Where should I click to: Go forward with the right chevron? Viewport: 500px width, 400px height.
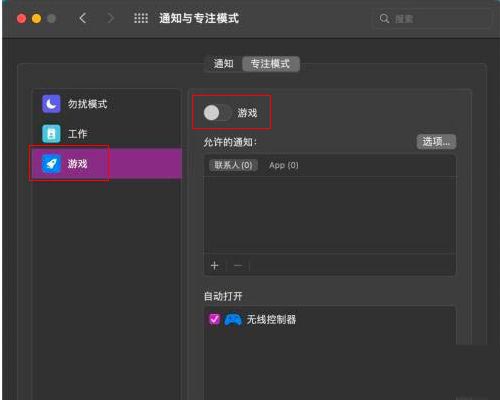coord(110,18)
